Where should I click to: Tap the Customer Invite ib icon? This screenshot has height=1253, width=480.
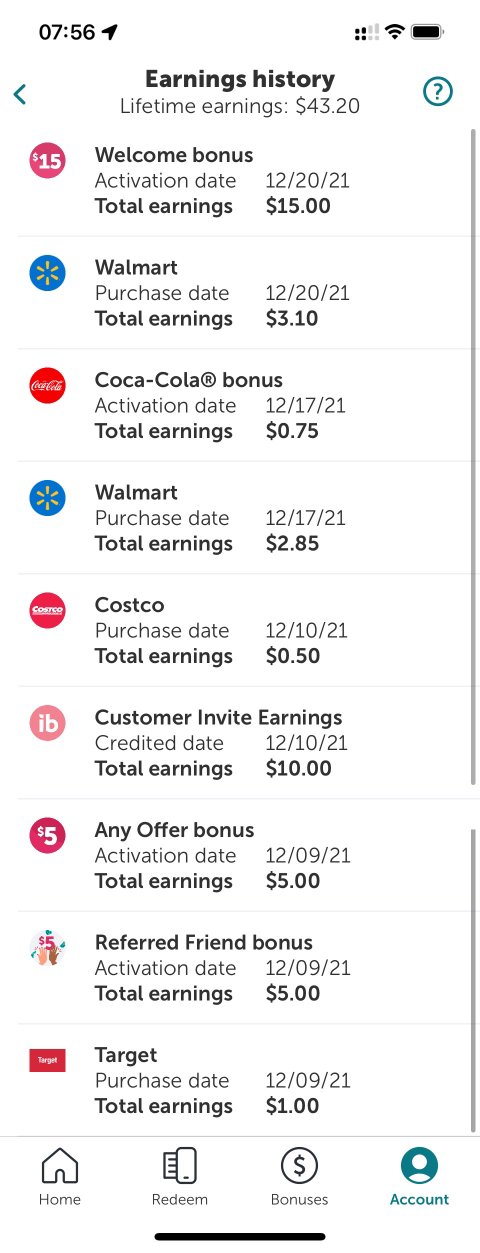coord(47,724)
